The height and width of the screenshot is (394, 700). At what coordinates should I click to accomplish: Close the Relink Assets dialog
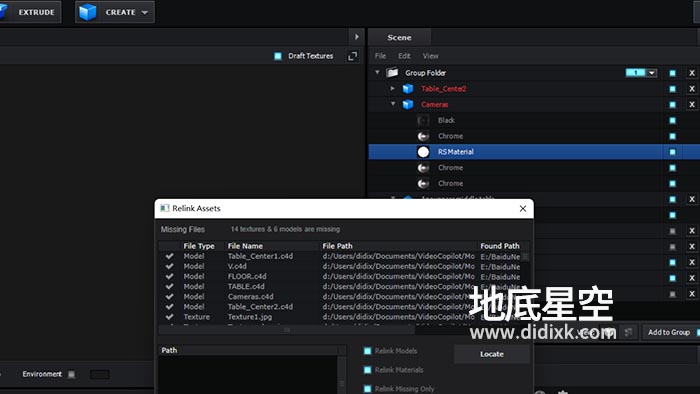point(523,208)
